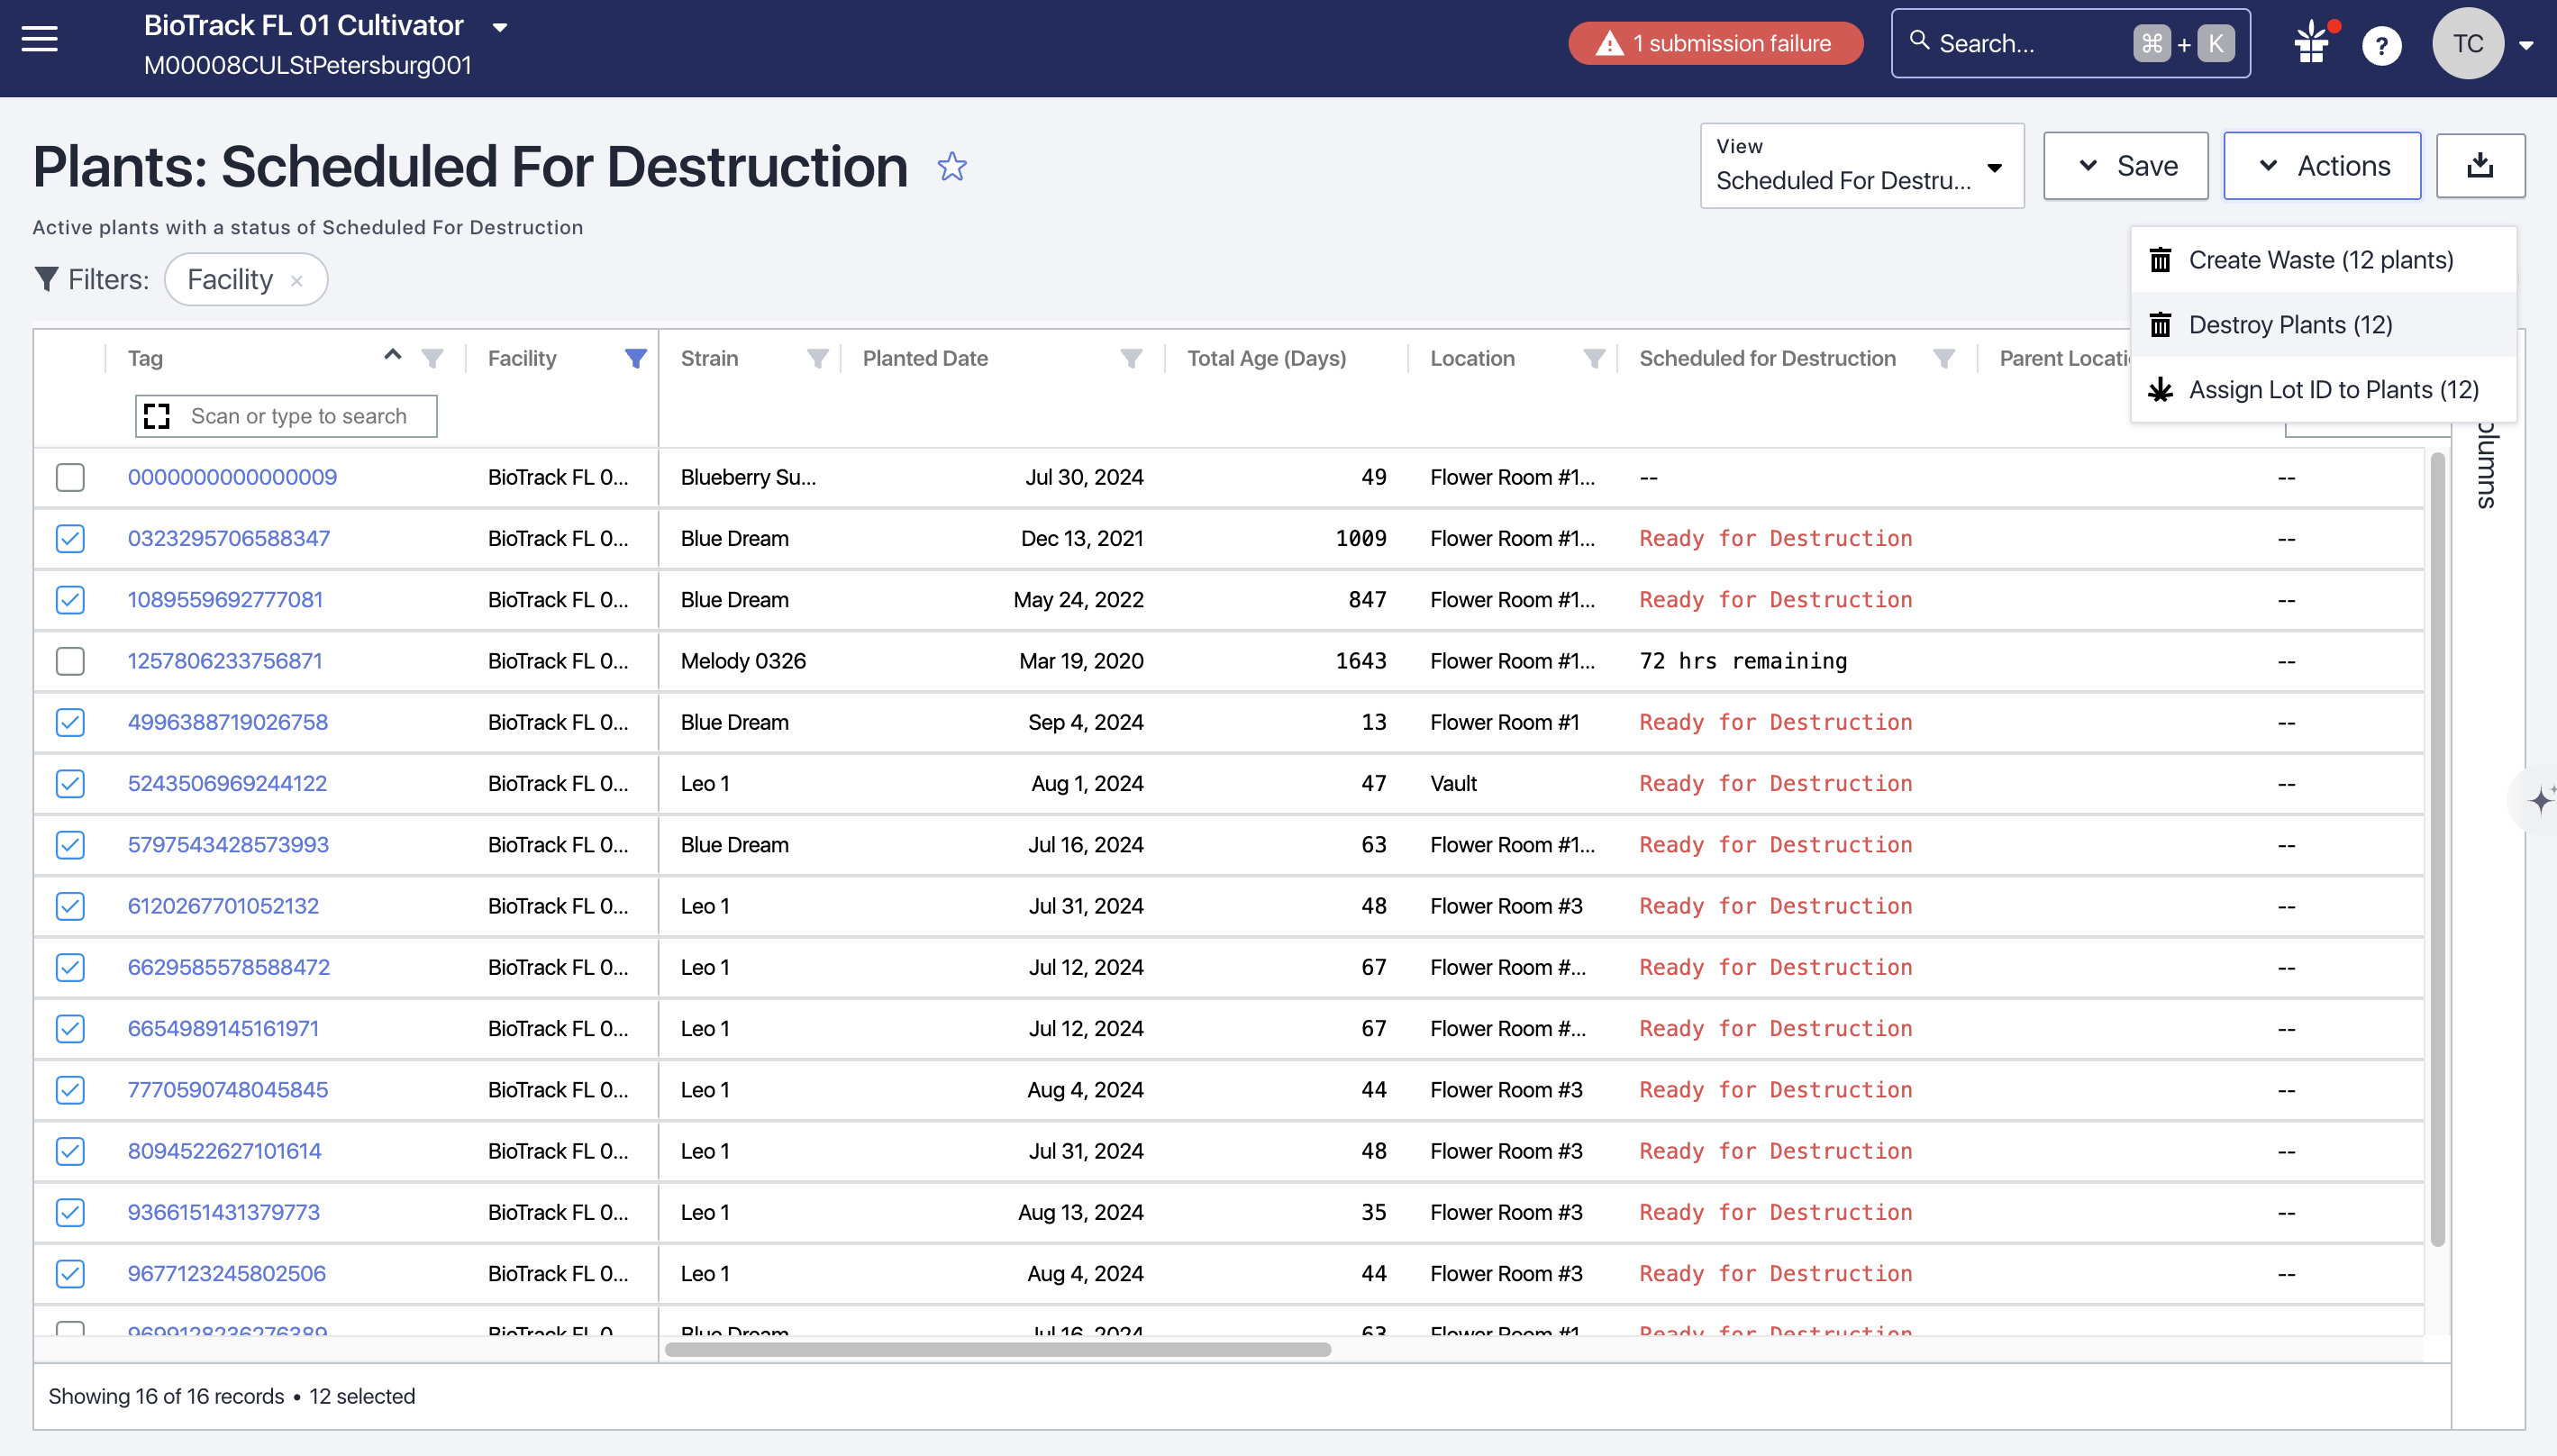Uncheck the box for plant 5243506969244122

[x=70, y=784]
